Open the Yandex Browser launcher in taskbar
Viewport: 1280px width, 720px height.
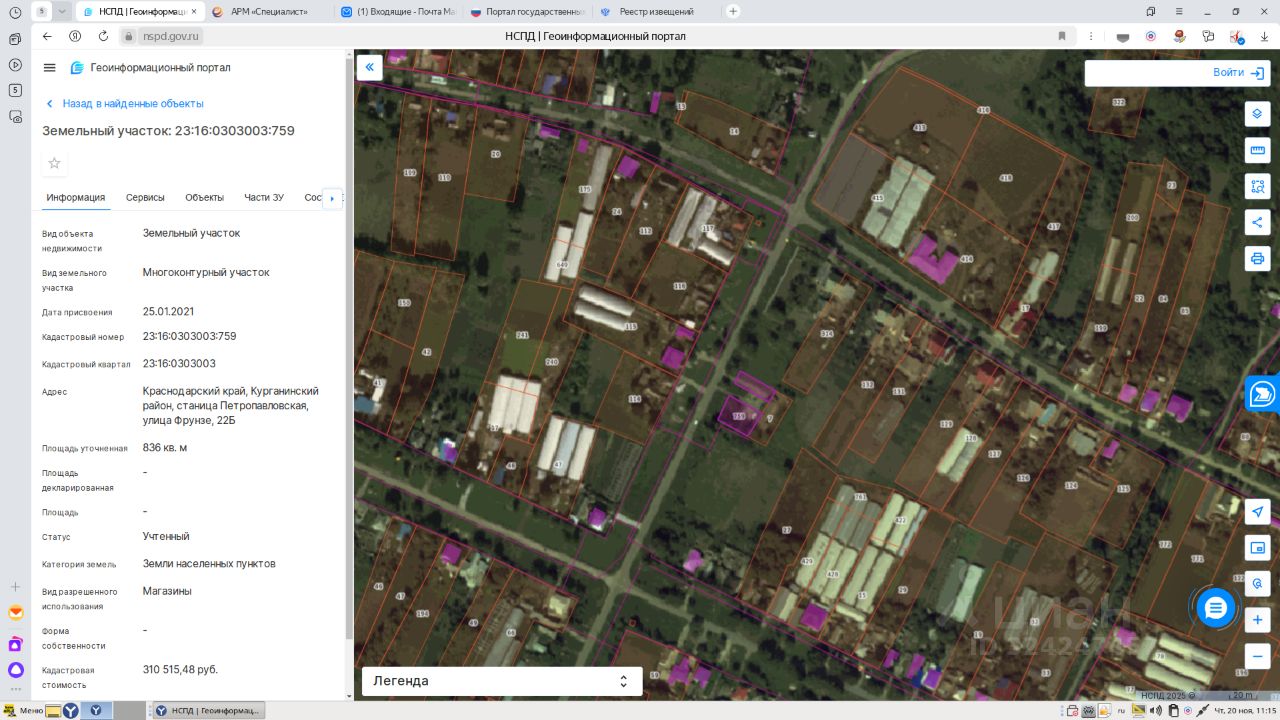pos(71,711)
